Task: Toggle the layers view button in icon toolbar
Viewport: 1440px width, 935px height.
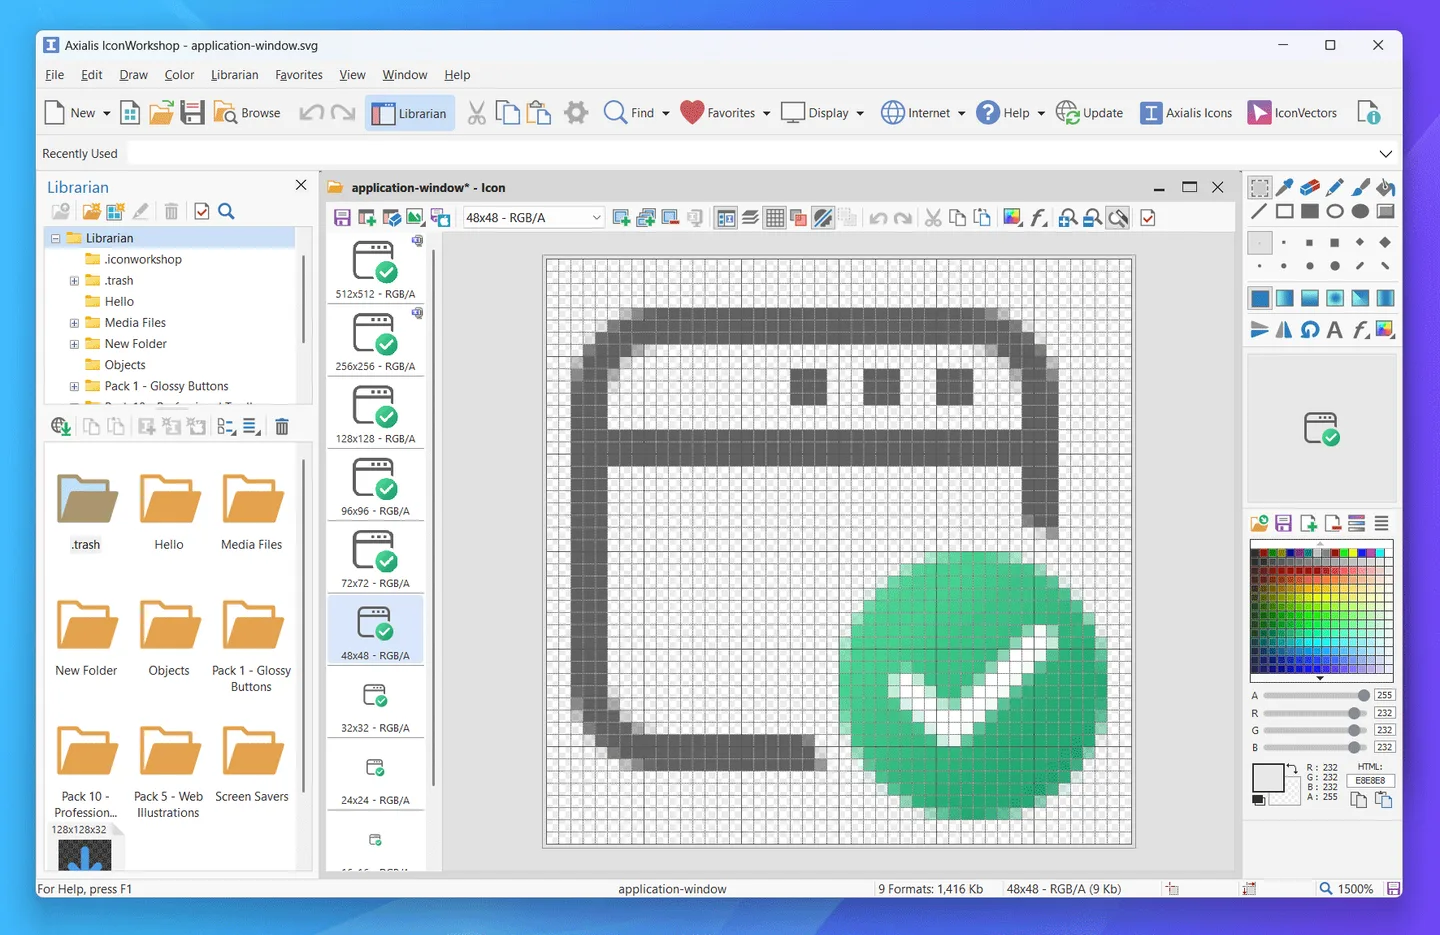Action: [750, 217]
